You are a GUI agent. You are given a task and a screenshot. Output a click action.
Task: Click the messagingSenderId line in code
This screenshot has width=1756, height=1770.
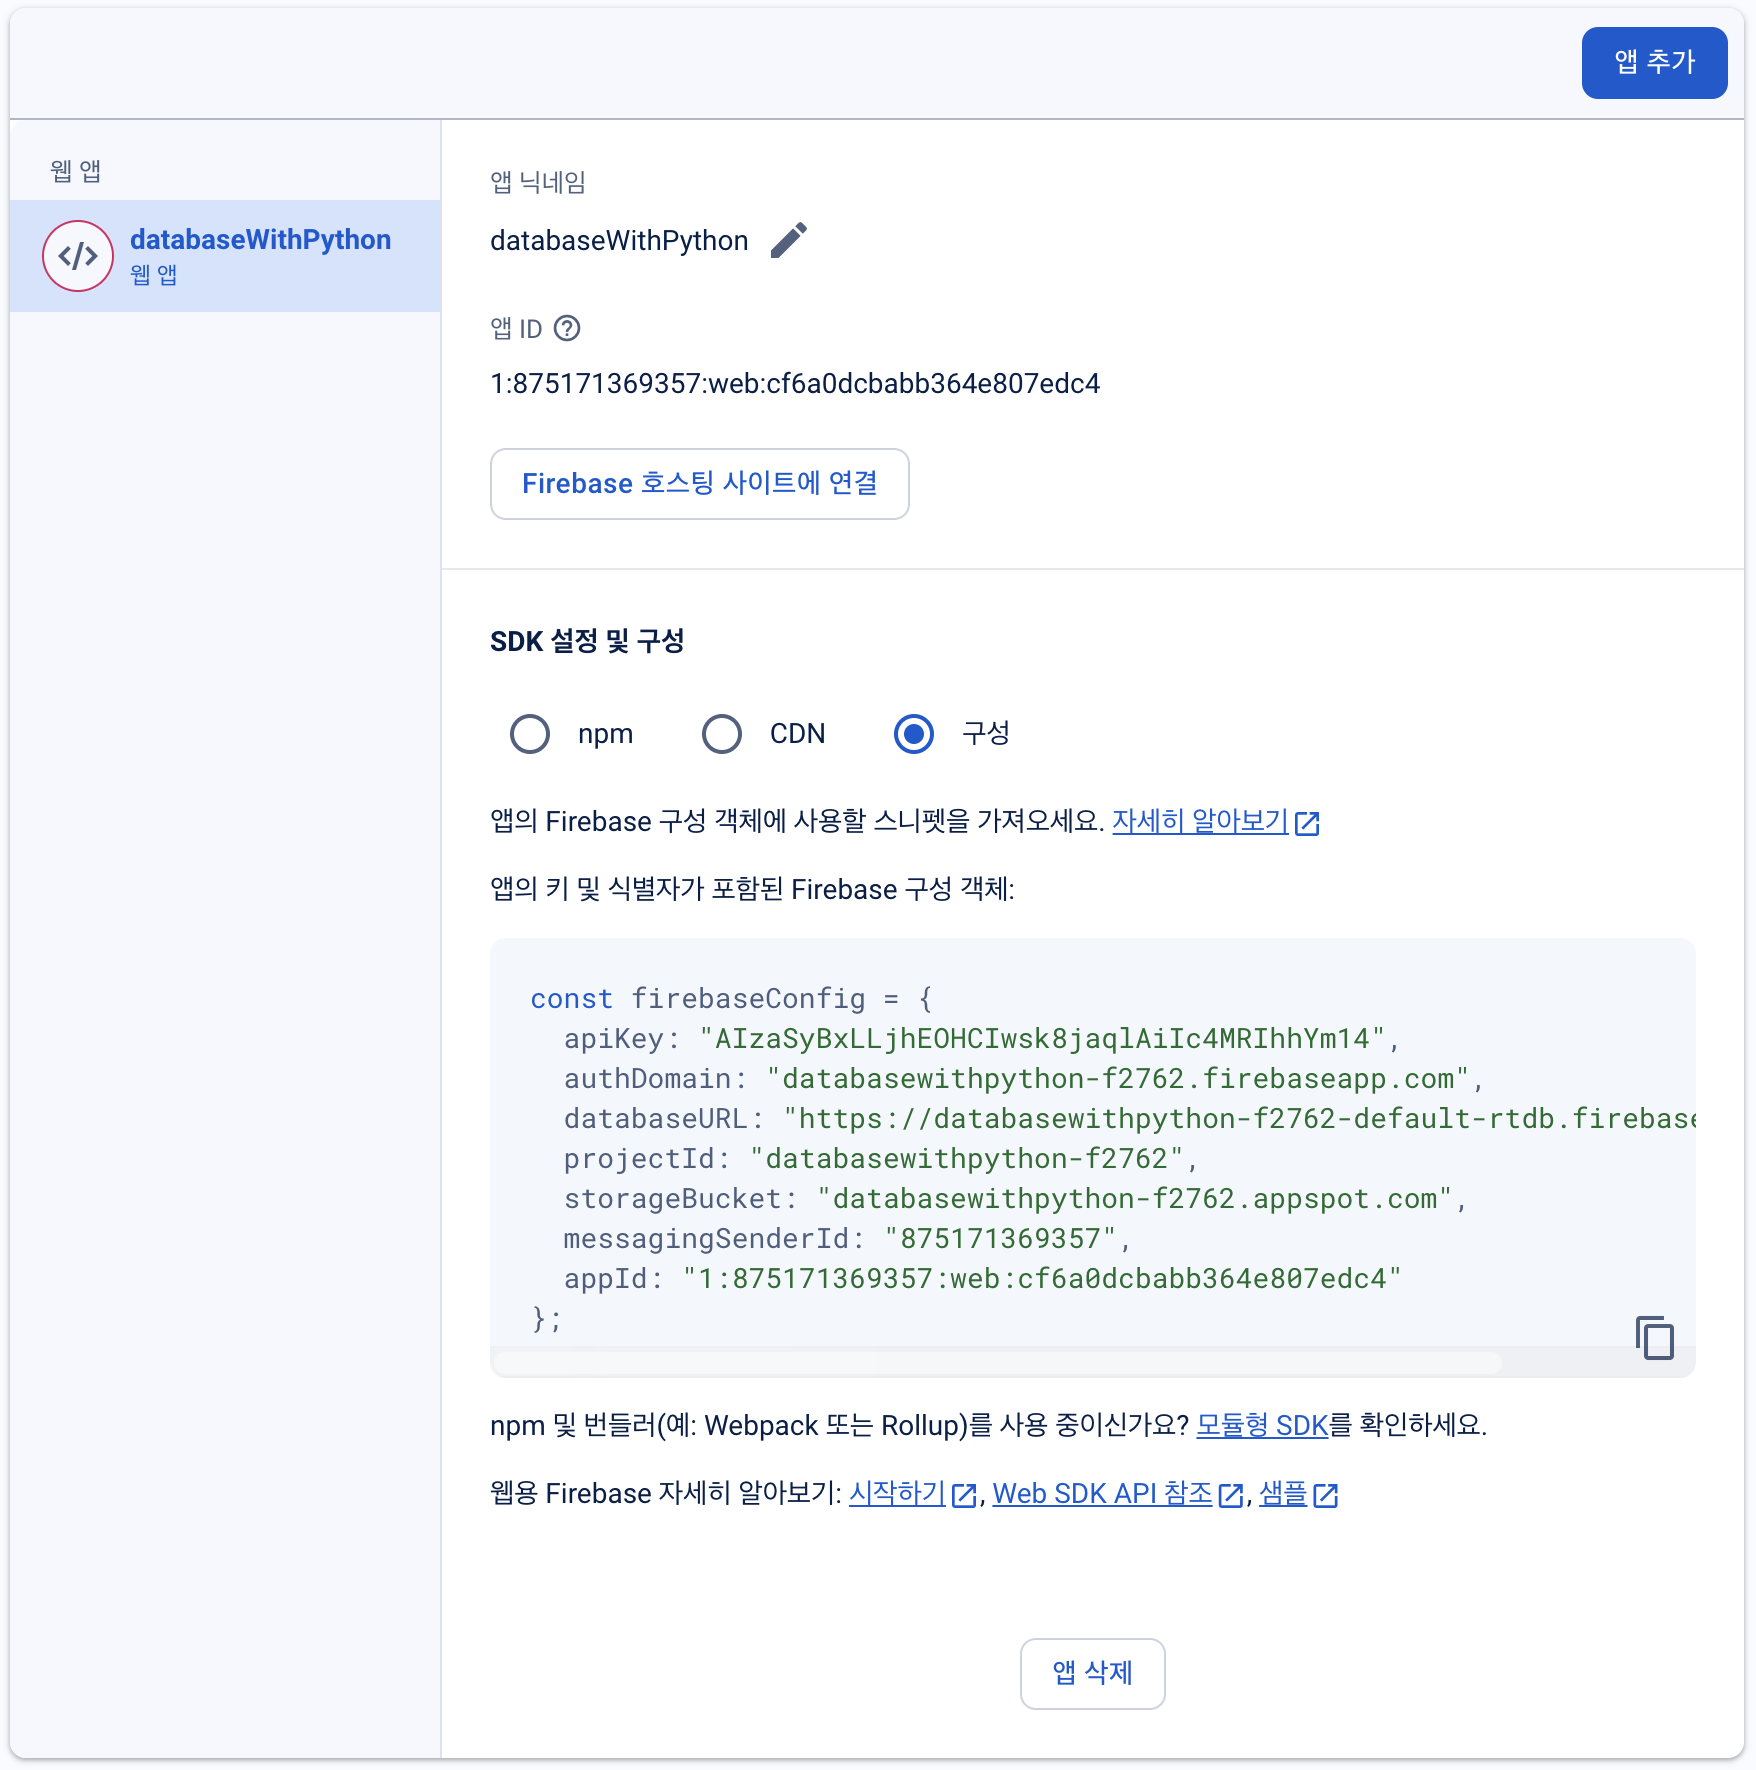click(847, 1239)
